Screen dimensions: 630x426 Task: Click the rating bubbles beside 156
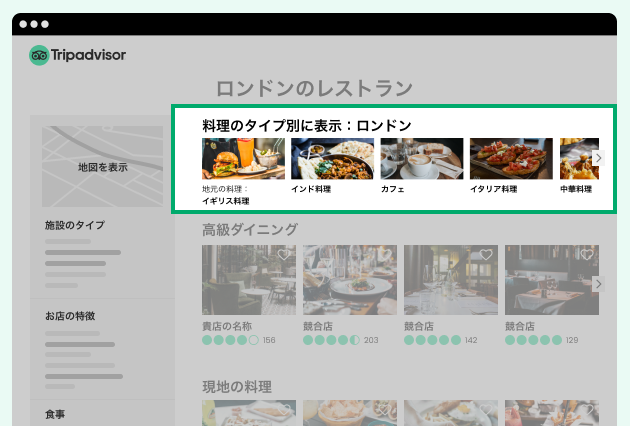[x=230, y=340]
